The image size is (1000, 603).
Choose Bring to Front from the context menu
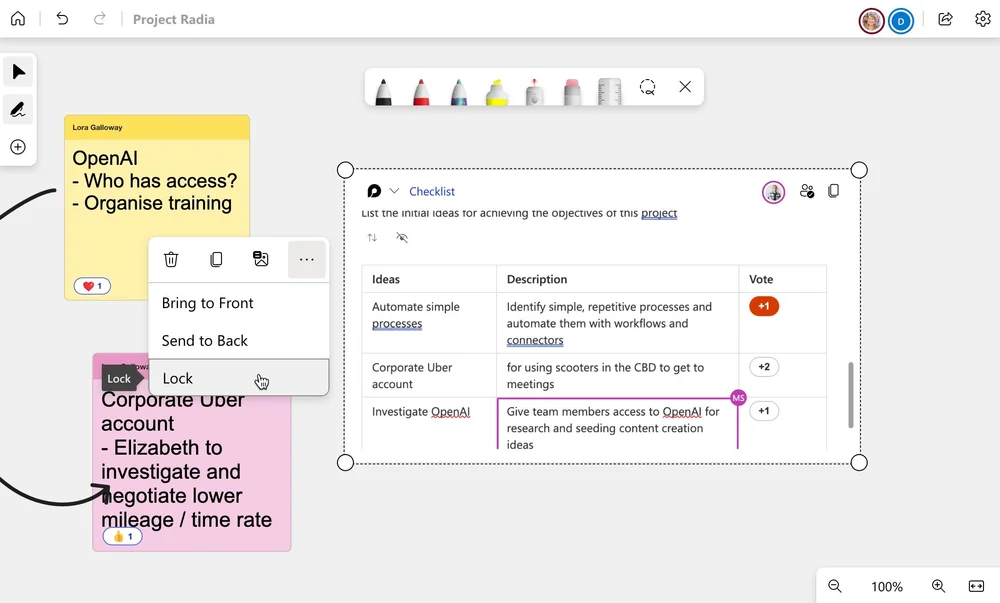click(207, 303)
